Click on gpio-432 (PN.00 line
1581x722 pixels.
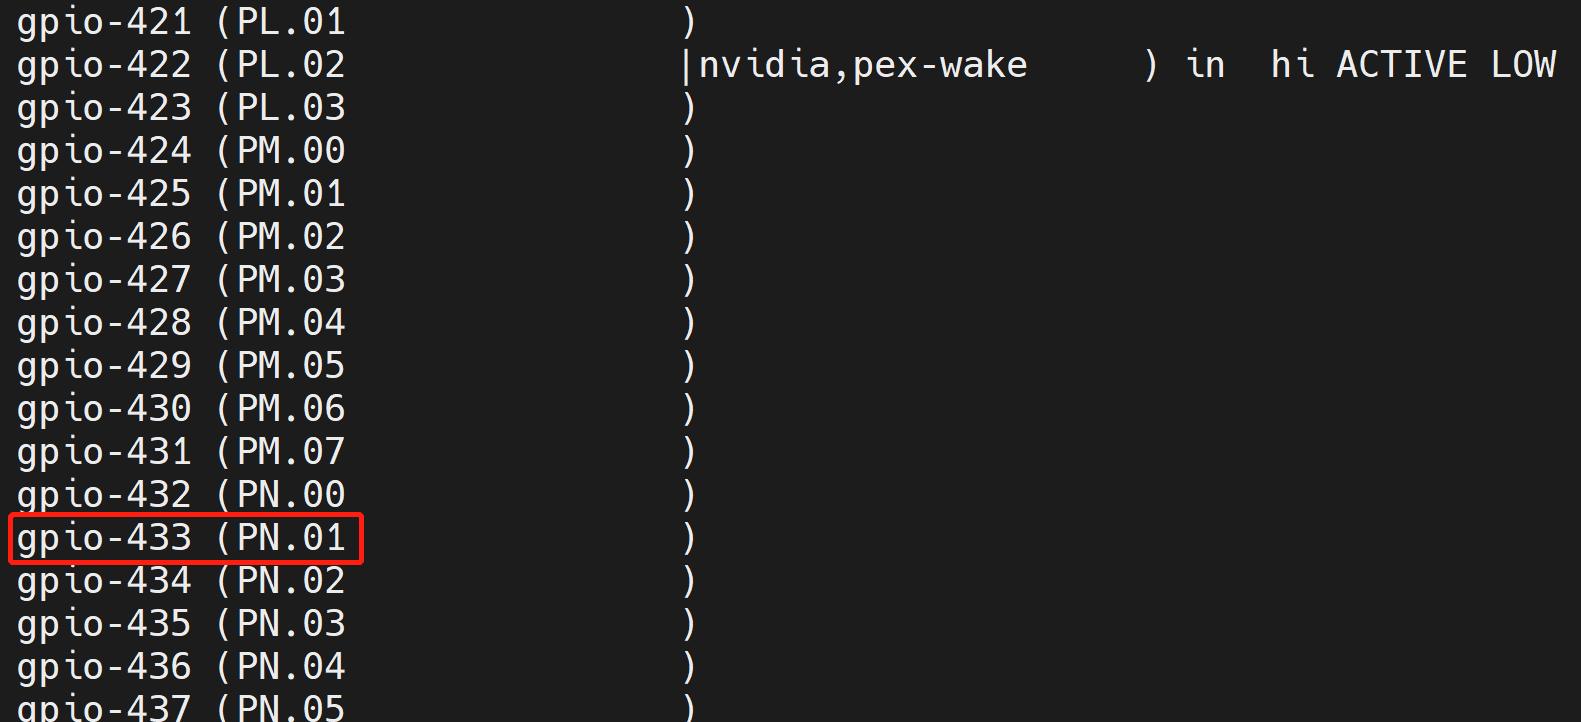pyautogui.click(x=181, y=496)
